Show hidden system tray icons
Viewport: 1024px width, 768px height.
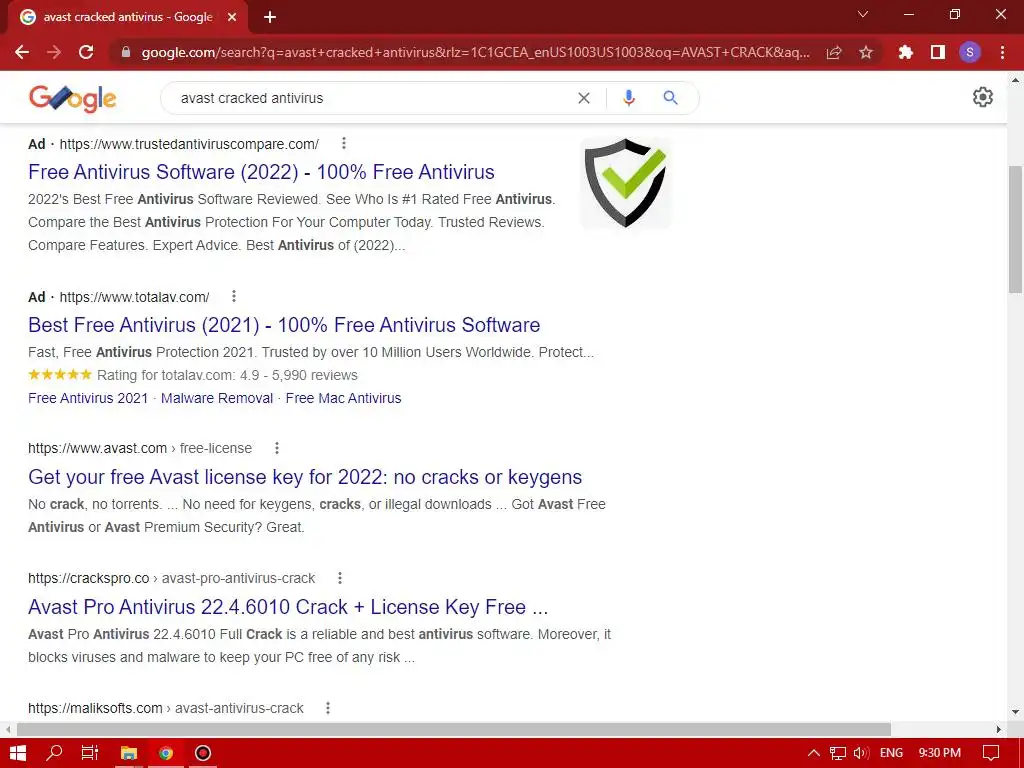(814, 753)
